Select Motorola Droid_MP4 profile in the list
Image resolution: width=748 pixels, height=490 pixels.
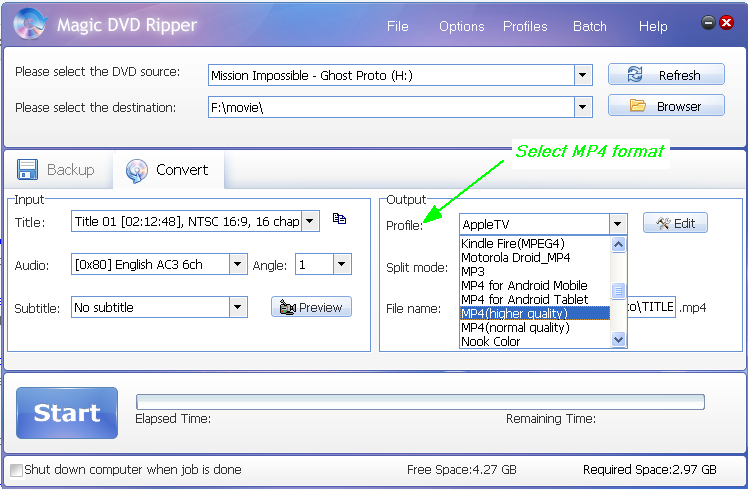[x=534, y=258]
